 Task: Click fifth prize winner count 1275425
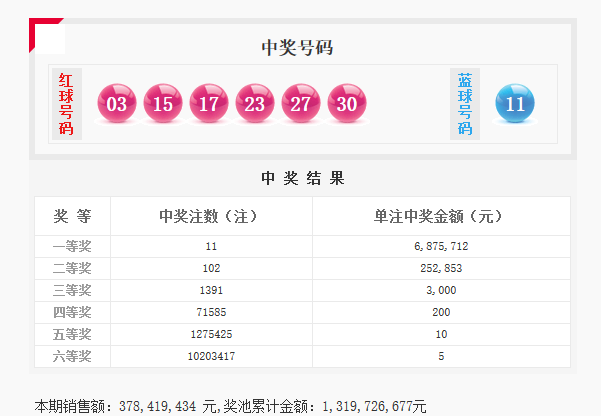pos(211,334)
